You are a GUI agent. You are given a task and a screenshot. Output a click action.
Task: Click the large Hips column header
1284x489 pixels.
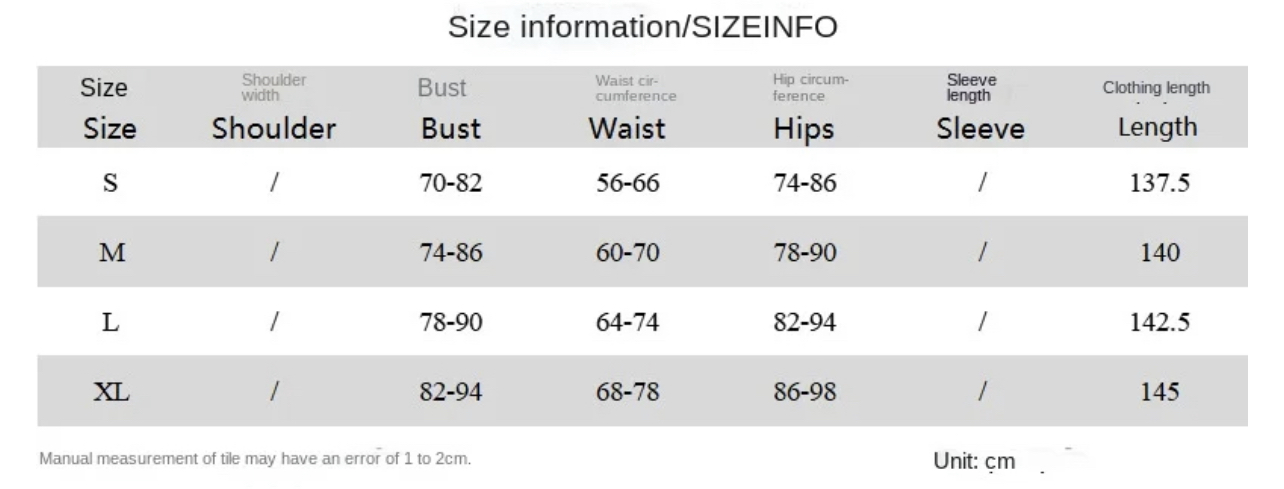803,129
